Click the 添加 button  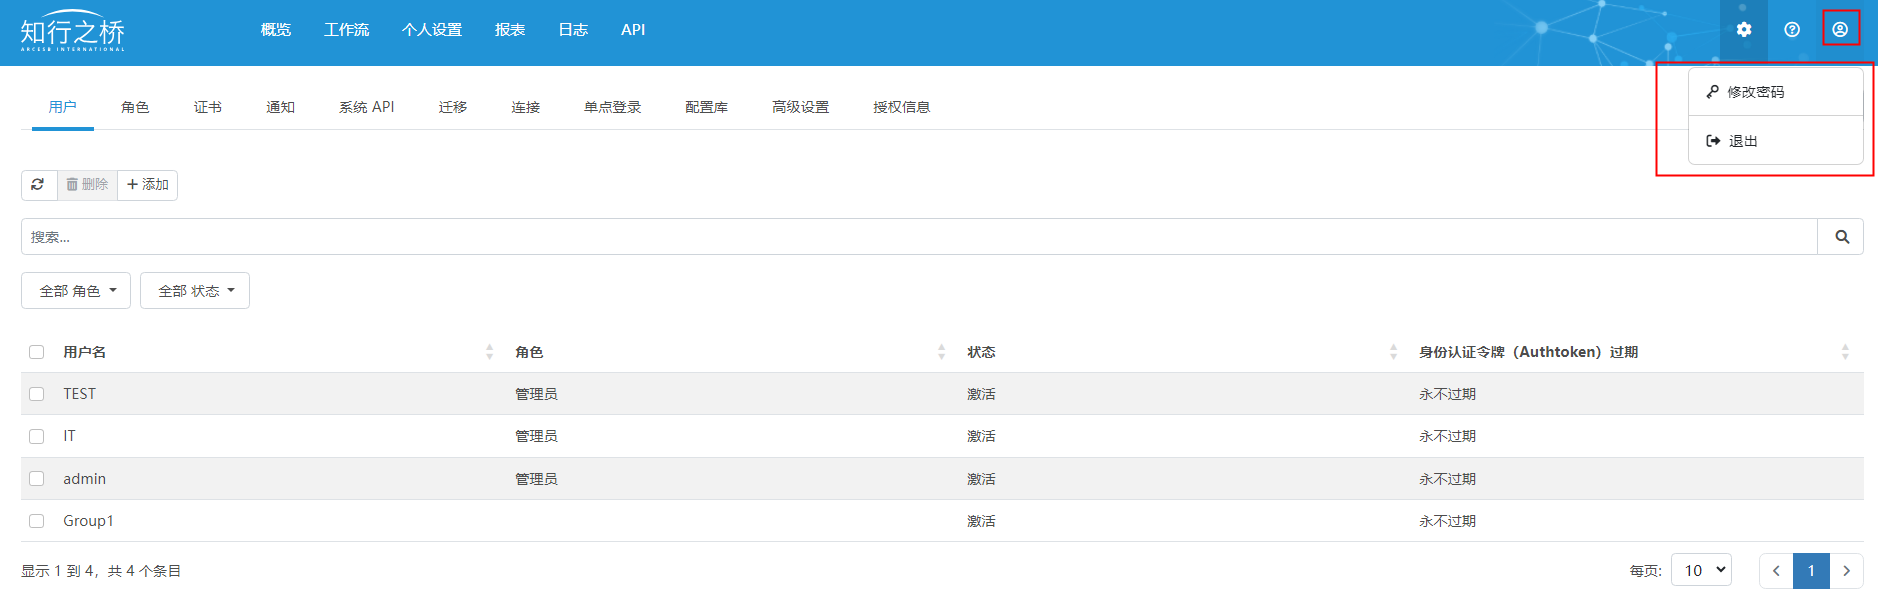pos(148,185)
